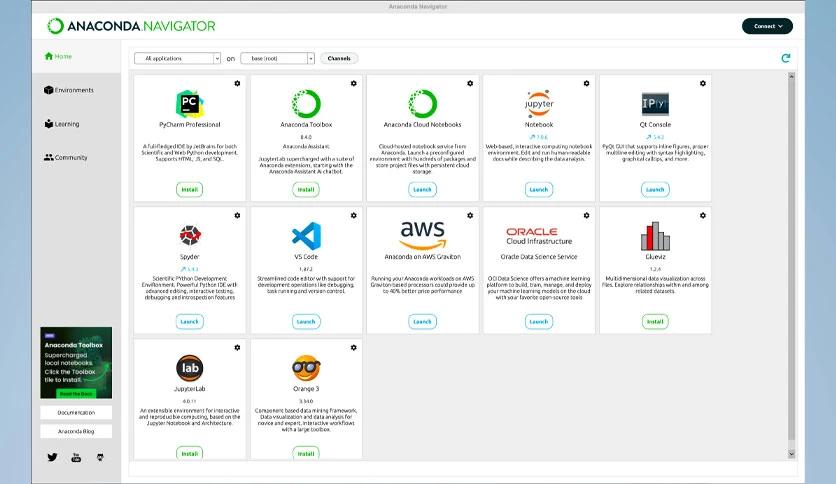Switch to the Environments tab
The height and width of the screenshot is (484, 836).
(69, 90)
